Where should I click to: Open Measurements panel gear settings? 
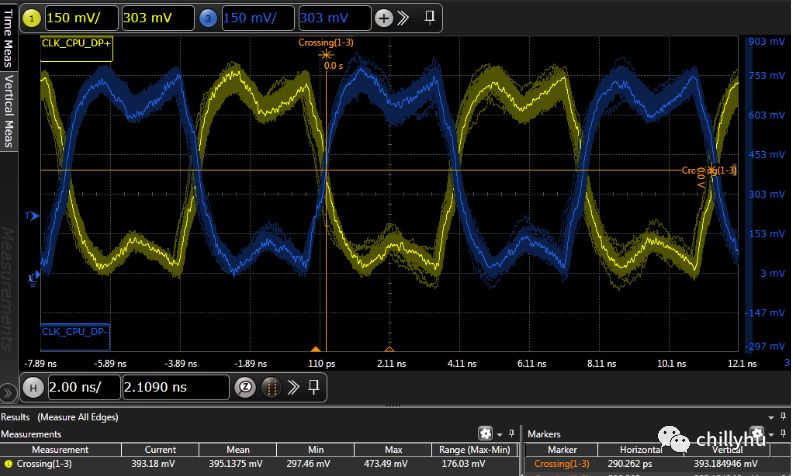coord(485,434)
